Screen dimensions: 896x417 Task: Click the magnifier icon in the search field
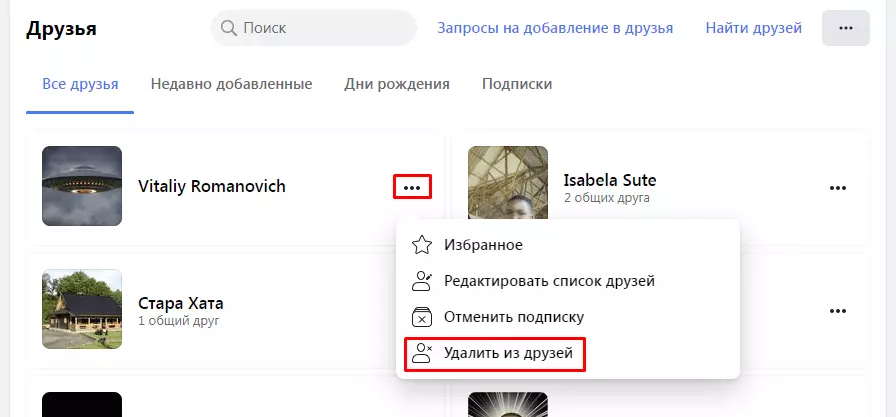point(229,28)
